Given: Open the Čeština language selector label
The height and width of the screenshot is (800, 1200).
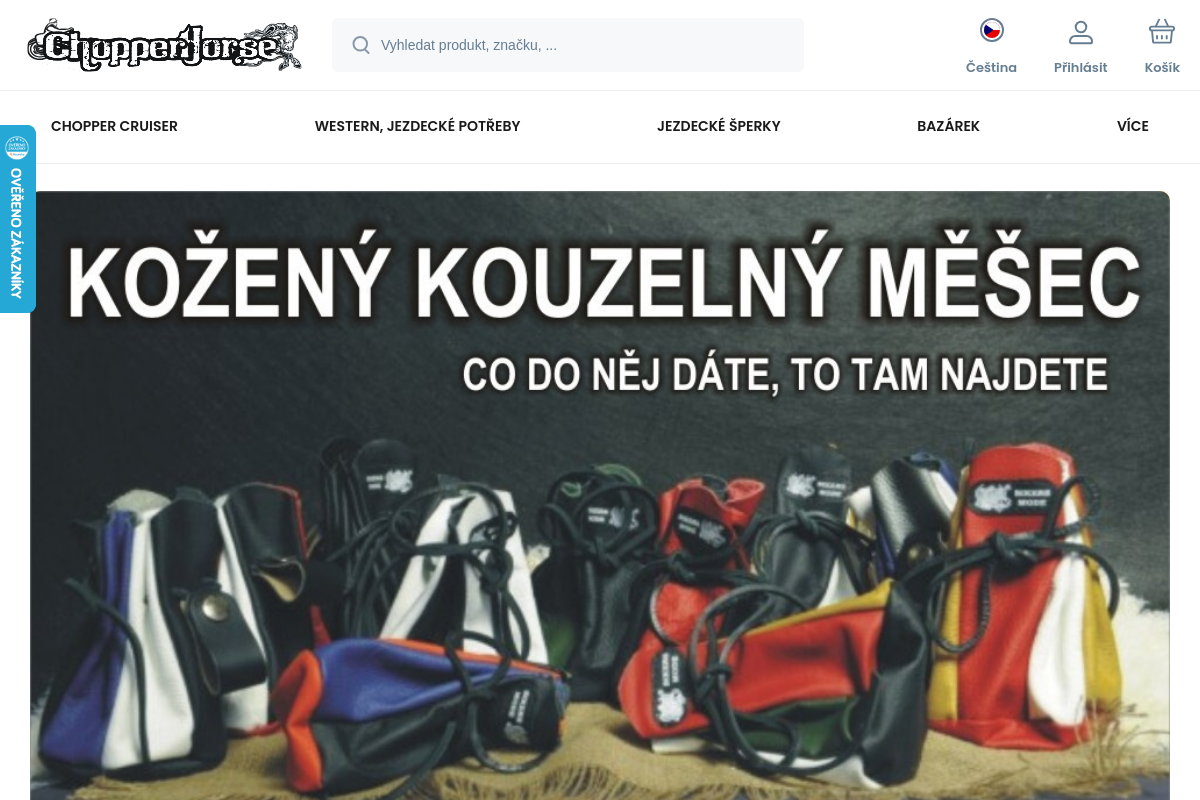Looking at the screenshot, I should (991, 68).
